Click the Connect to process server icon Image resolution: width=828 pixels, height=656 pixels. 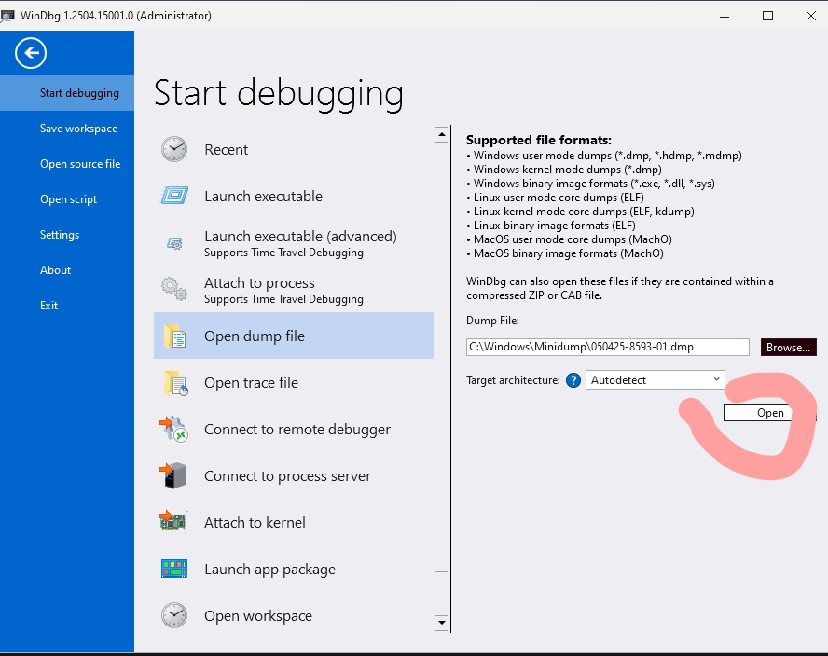(x=173, y=475)
